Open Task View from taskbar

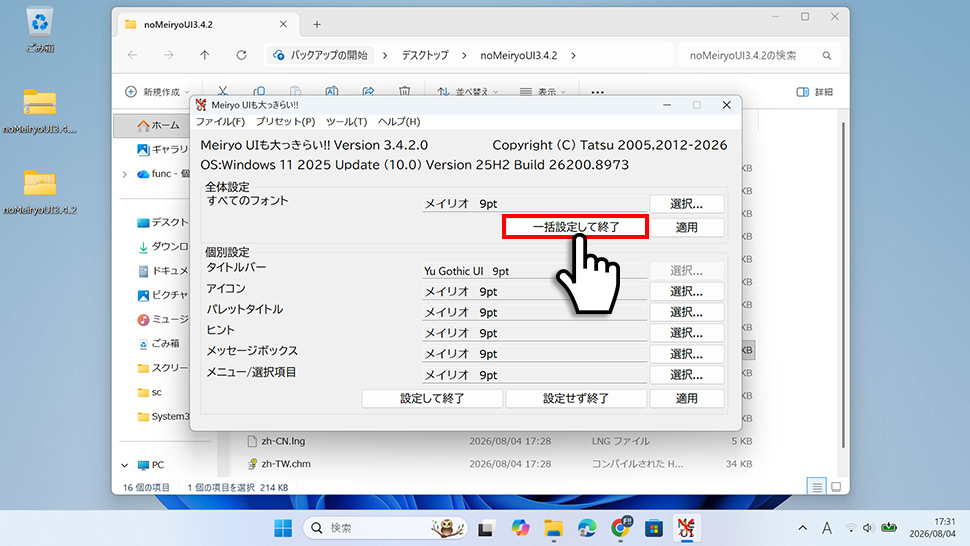pyautogui.click(x=486, y=528)
